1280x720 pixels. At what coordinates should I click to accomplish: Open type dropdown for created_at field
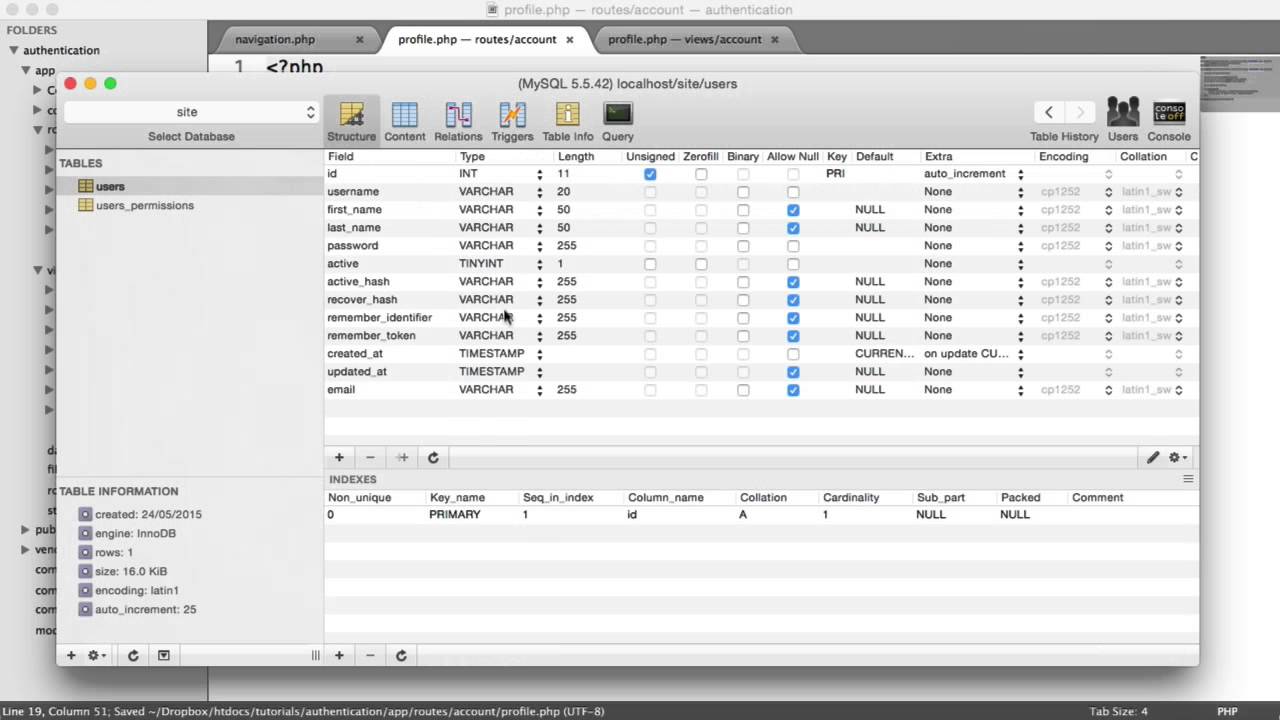tap(539, 354)
